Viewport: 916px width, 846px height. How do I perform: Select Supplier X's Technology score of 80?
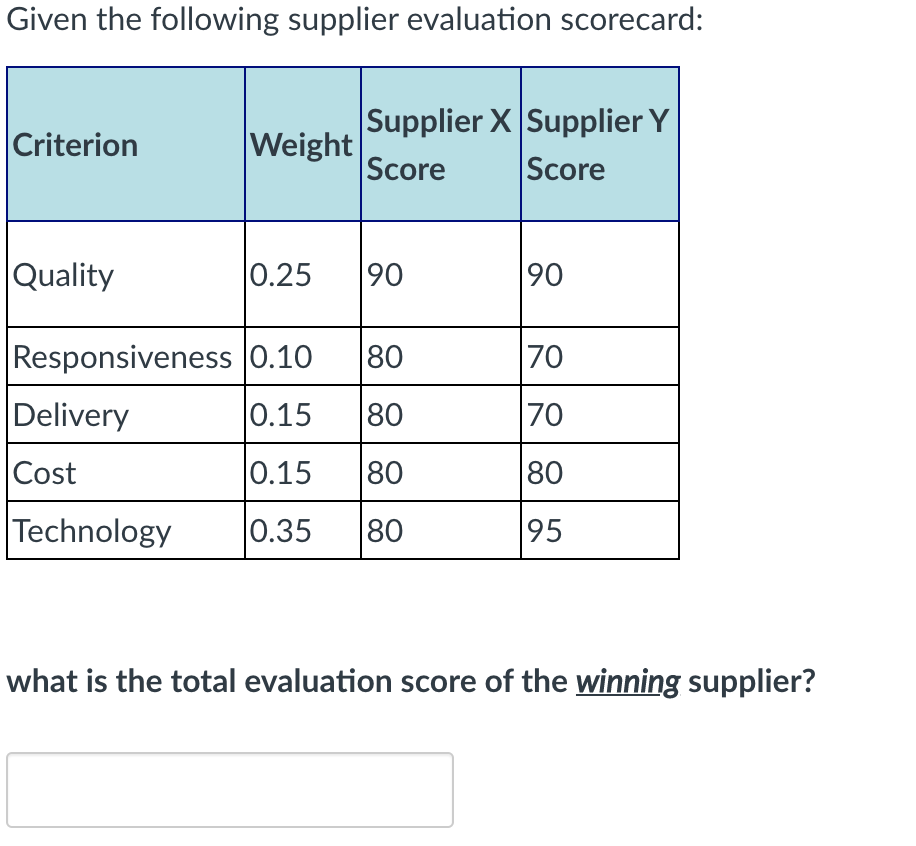(382, 530)
